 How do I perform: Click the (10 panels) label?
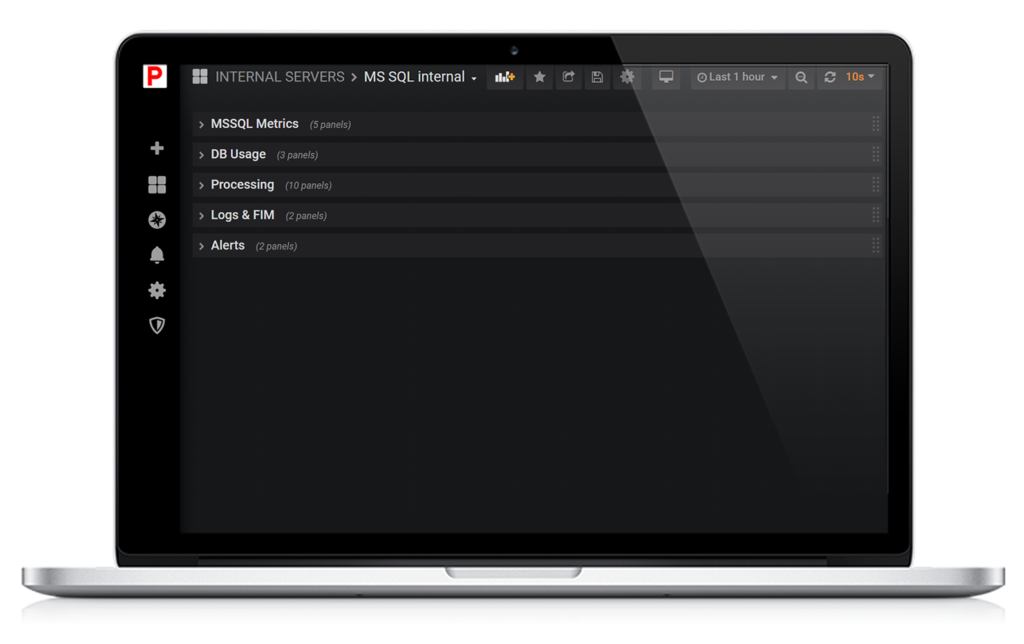tap(308, 185)
